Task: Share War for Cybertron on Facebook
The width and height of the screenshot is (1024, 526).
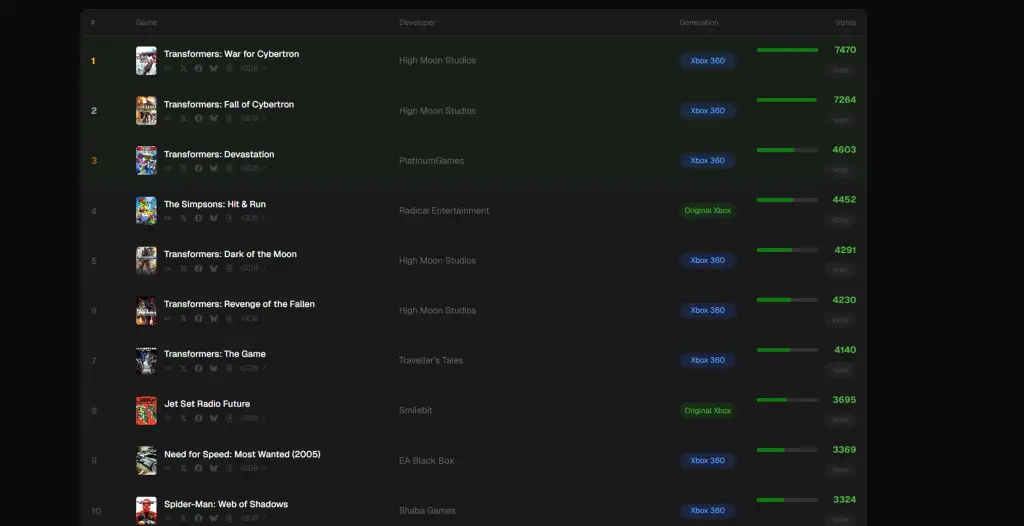Action: (x=199, y=68)
